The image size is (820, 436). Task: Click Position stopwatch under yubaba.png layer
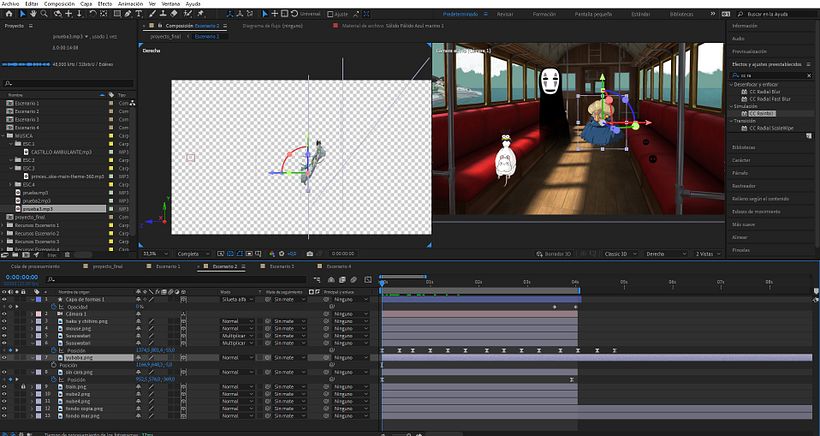click(x=53, y=365)
